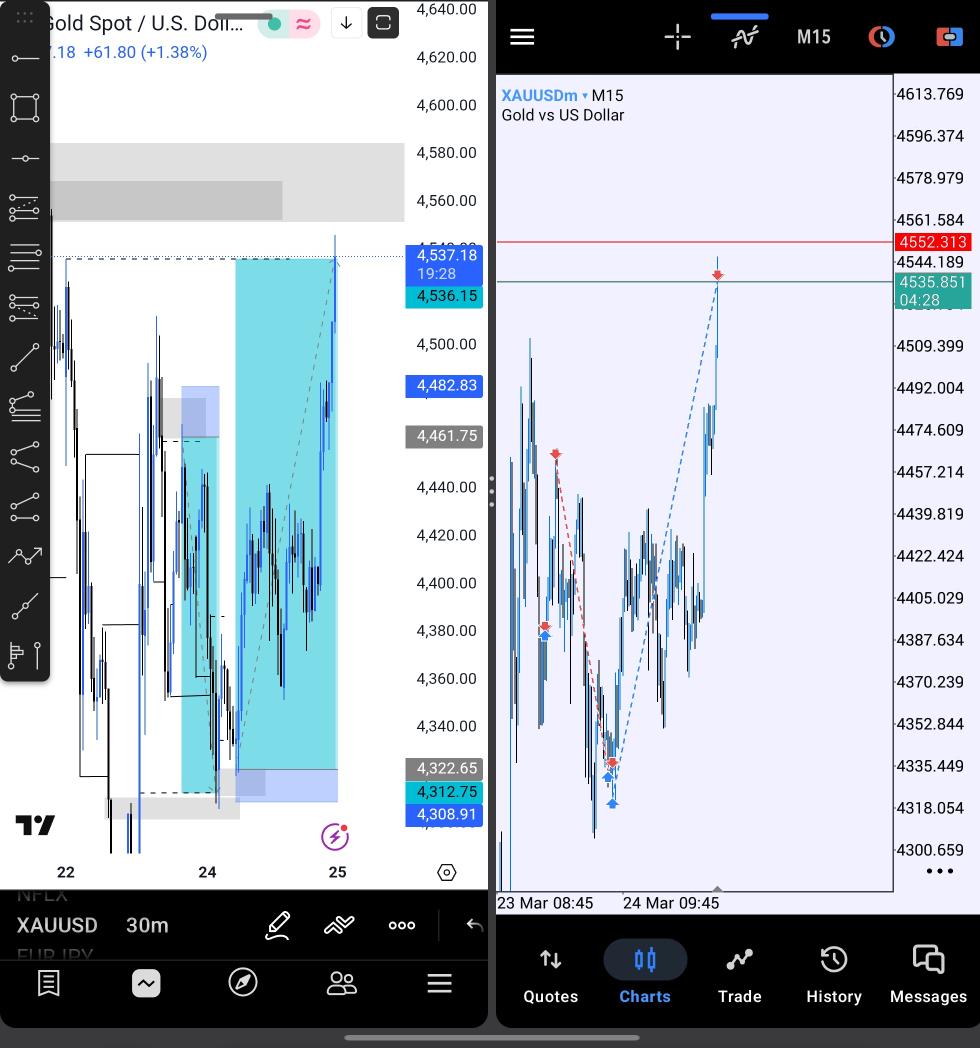Open the three-circles more options menu
Screen dimensions: 980x1048
tap(402, 925)
